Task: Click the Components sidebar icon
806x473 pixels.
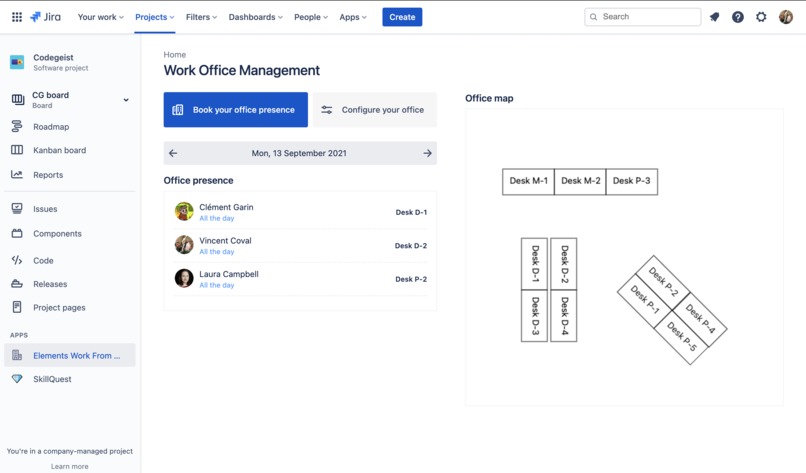Action: point(17,233)
